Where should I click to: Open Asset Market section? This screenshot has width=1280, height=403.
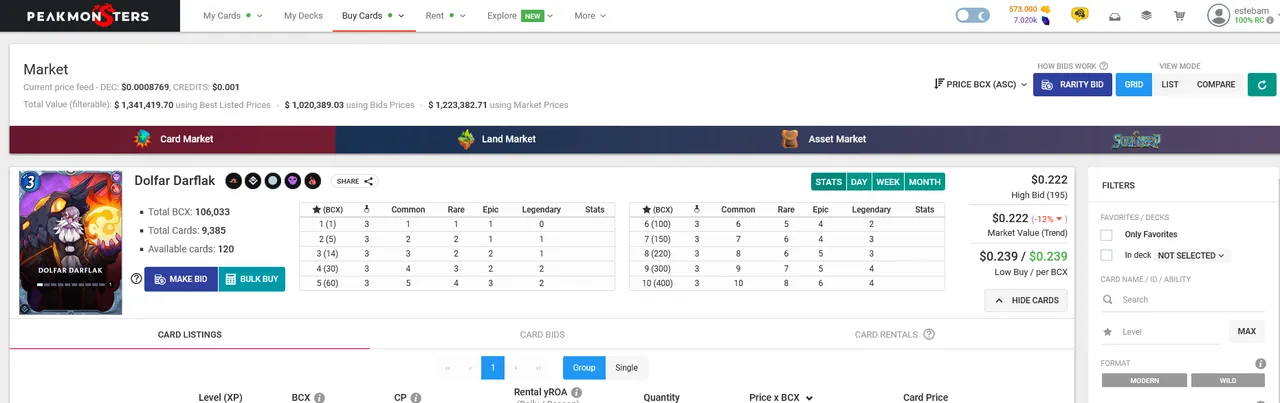(x=823, y=139)
